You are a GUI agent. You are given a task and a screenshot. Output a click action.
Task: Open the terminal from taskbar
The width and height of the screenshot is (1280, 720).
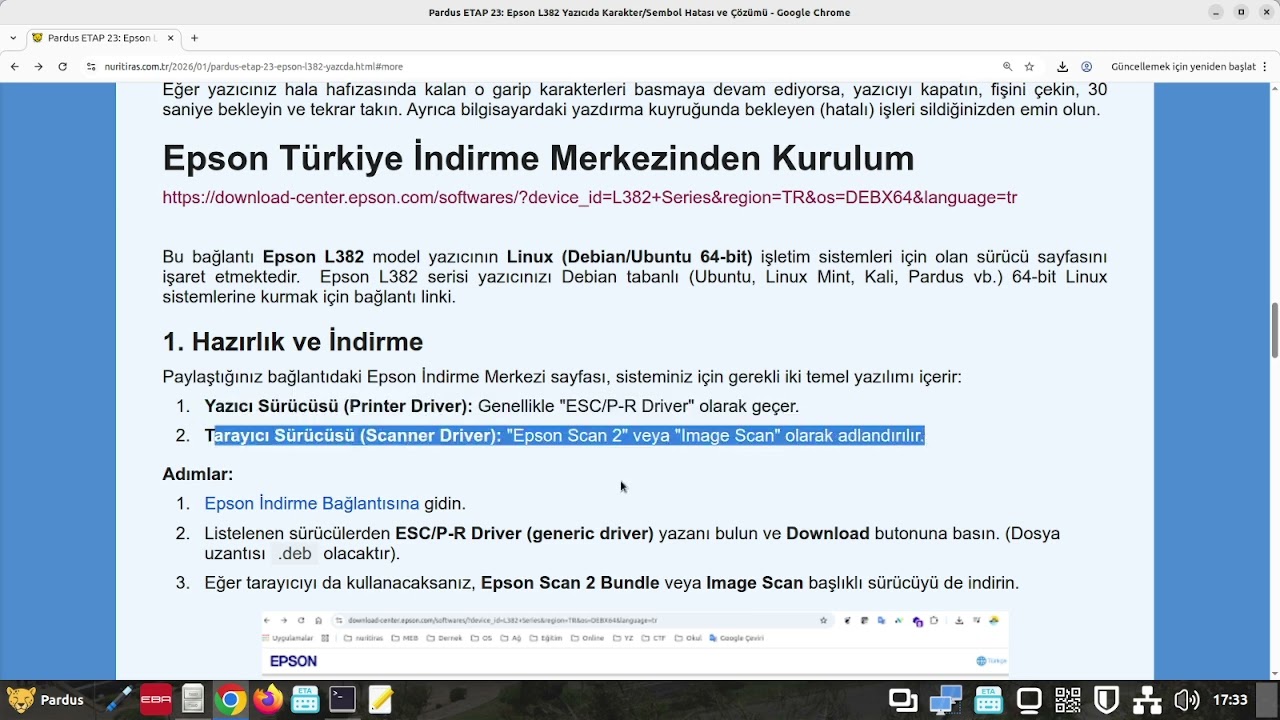pyautogui.click(x=343, y=699)
